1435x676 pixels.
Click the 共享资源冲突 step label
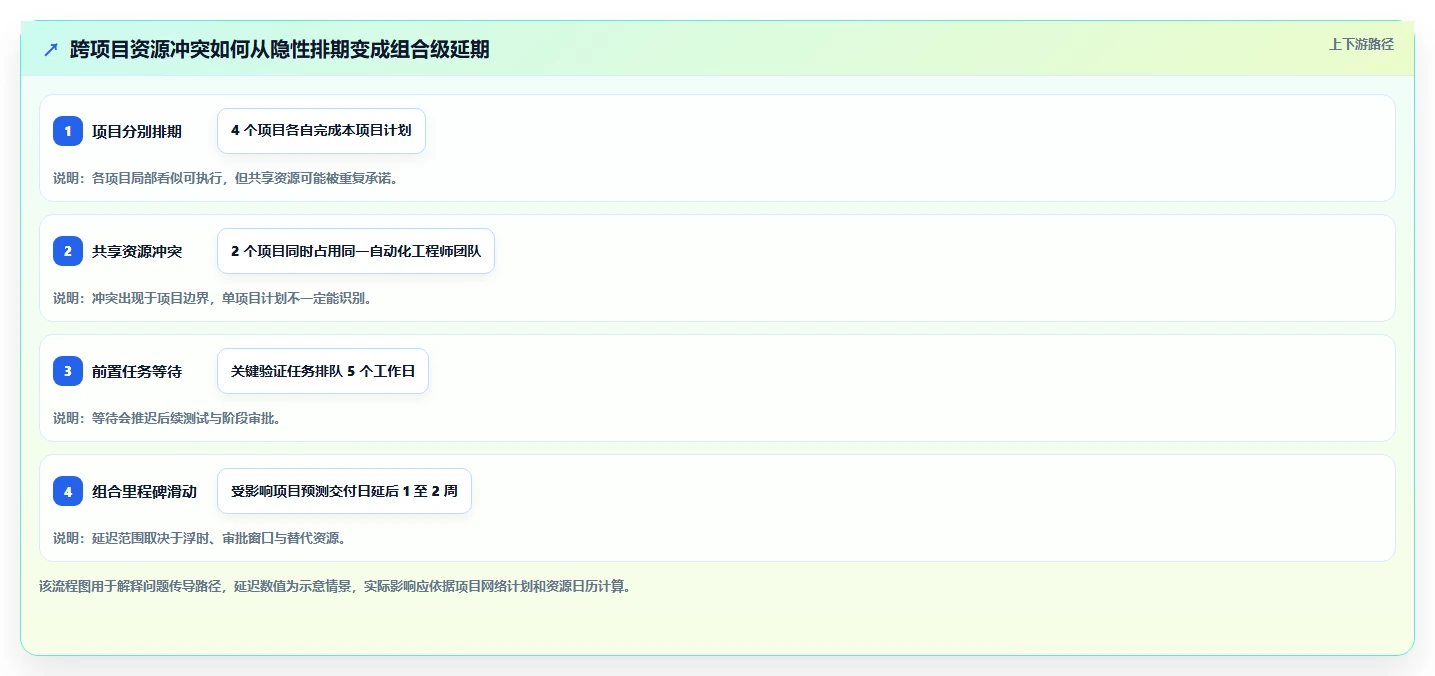pos(137,251)
